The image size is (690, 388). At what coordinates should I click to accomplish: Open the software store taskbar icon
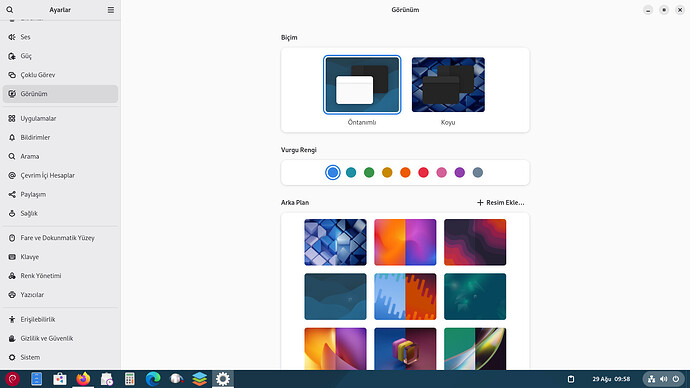(59, 379)
